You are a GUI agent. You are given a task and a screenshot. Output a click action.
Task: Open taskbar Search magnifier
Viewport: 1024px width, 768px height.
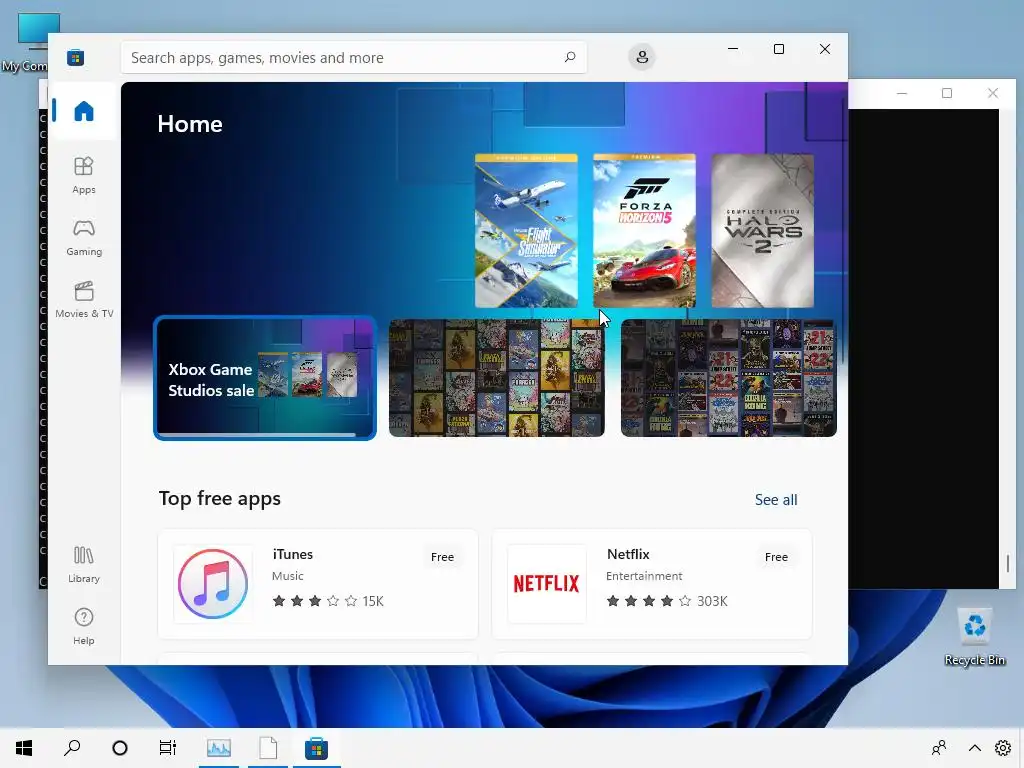tap(72, 748)
